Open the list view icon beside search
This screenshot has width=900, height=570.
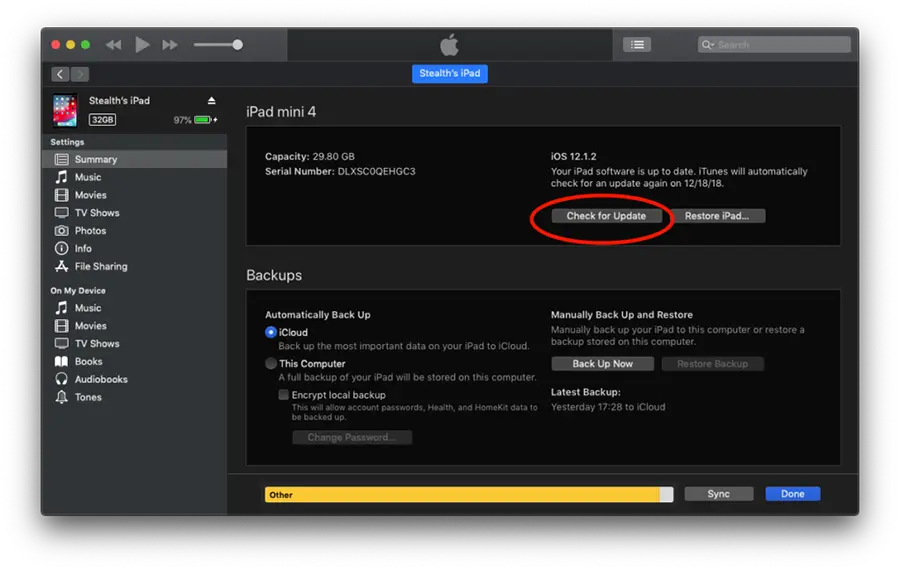[x=636, y=45]
